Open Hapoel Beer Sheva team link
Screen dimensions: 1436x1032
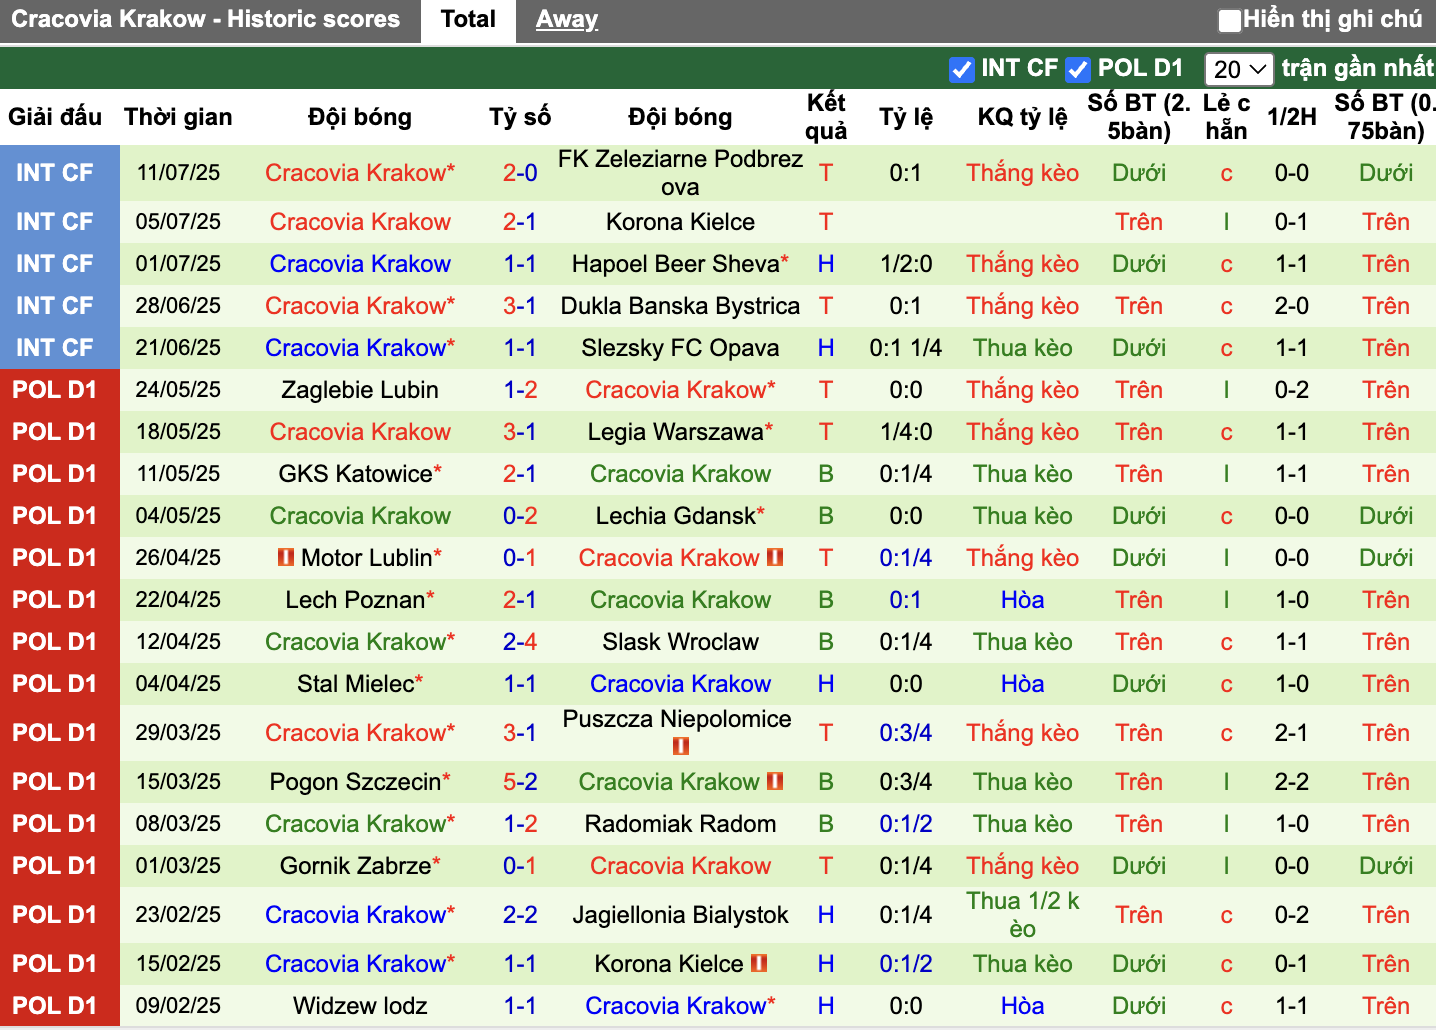[675, 264]
